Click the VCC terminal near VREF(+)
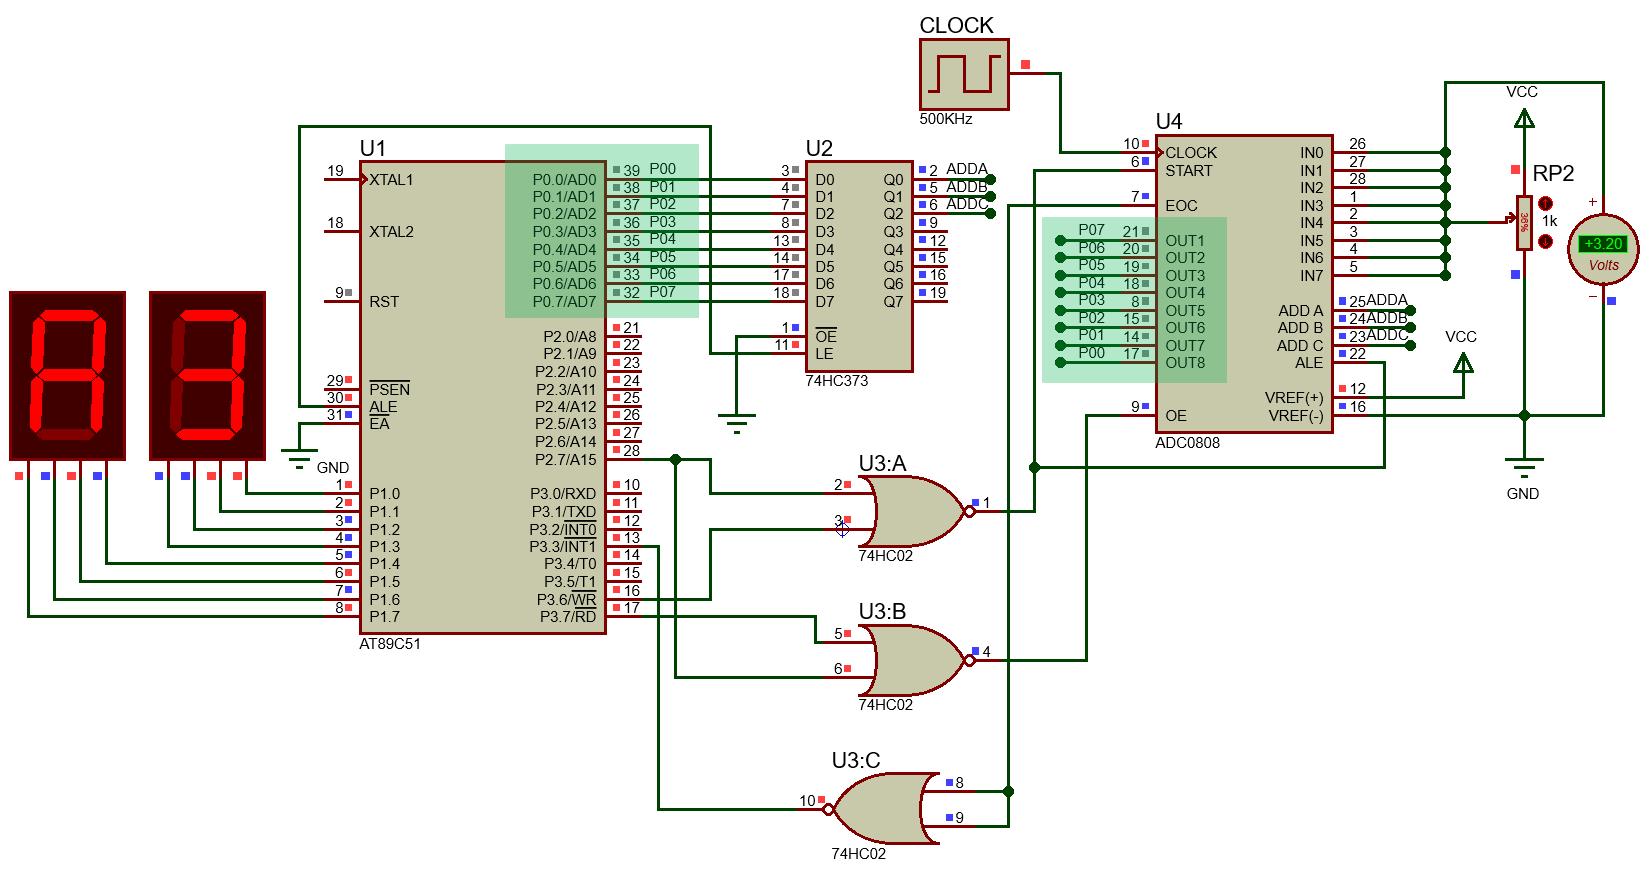This screenshot has width=1649, height=872. (1462, 364)
